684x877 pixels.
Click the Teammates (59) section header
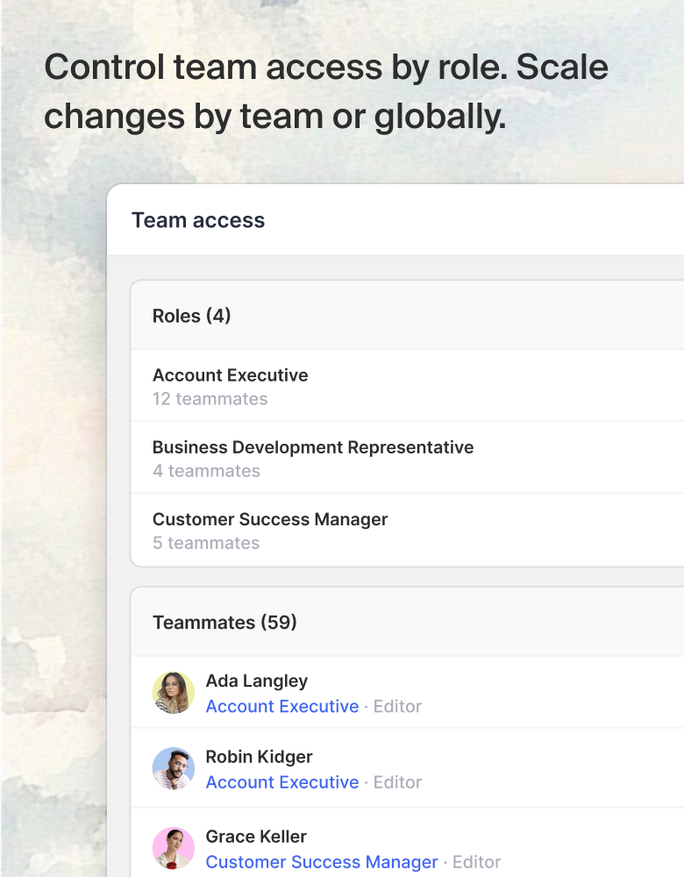coord(224,622)
